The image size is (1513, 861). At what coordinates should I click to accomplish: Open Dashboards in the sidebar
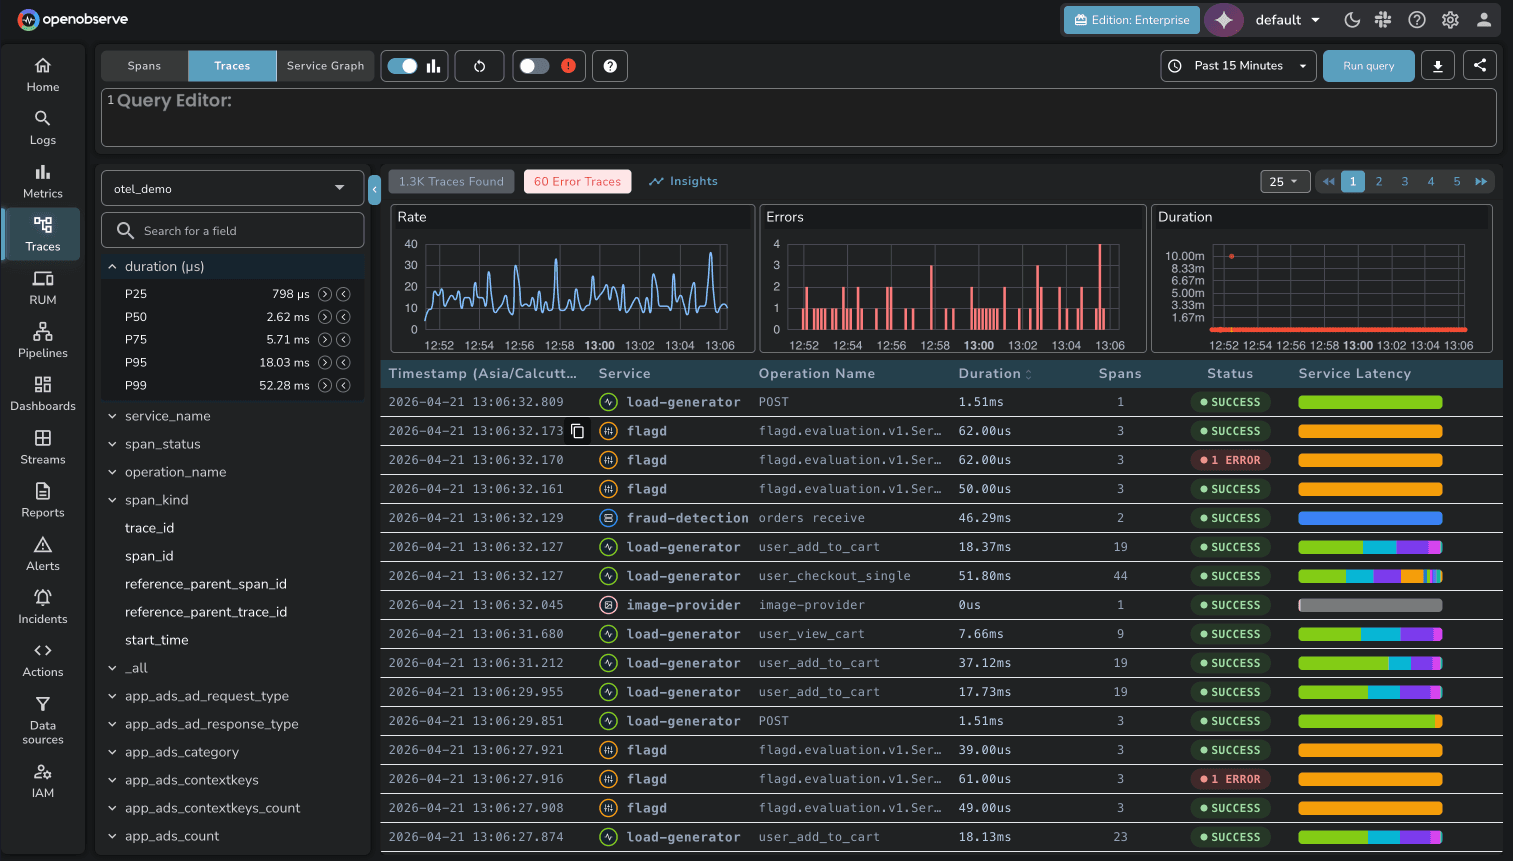[42, 394]
